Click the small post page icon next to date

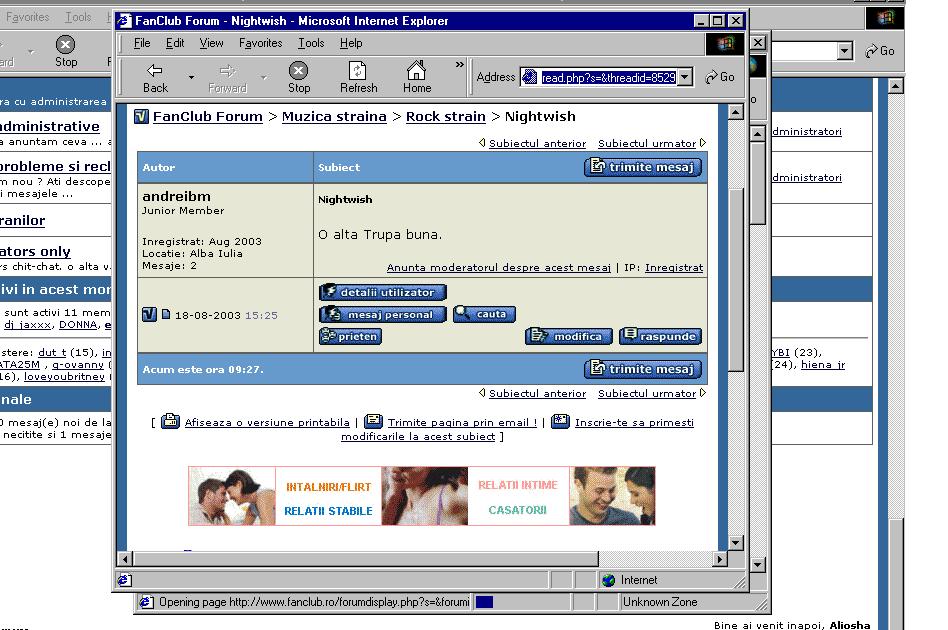[x=166, y=314]
